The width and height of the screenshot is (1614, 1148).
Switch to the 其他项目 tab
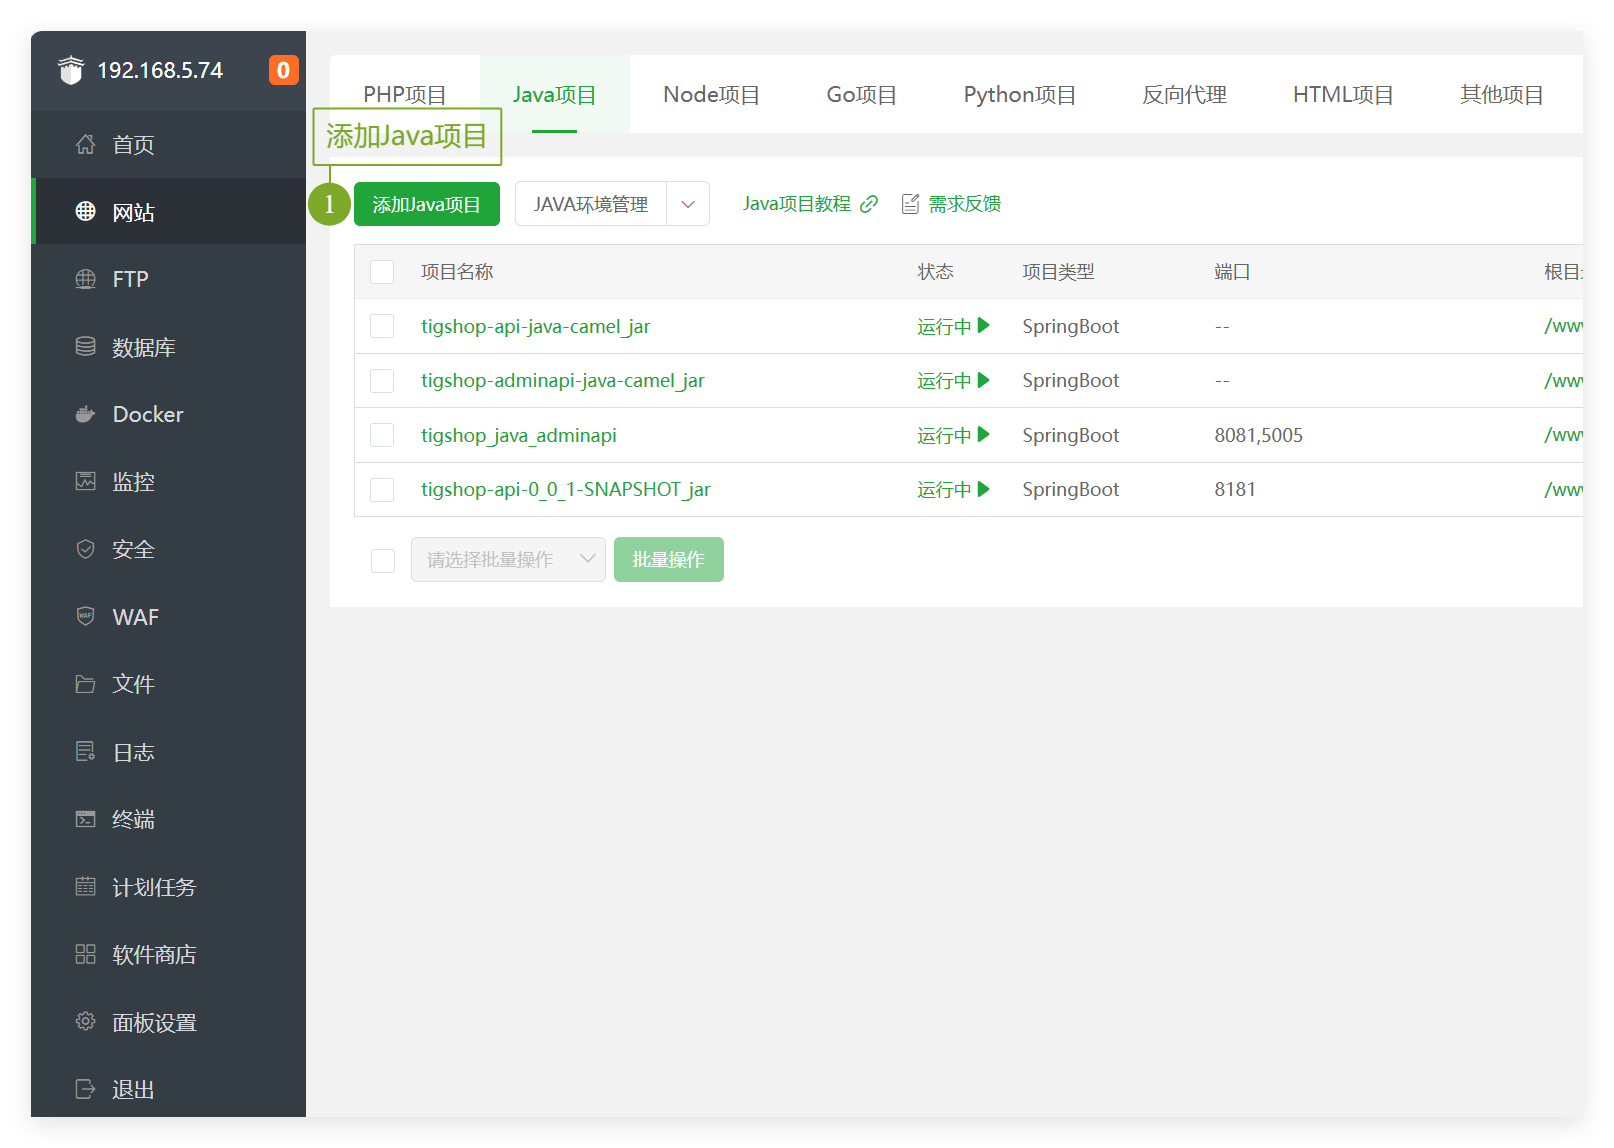click(1502, 94)
